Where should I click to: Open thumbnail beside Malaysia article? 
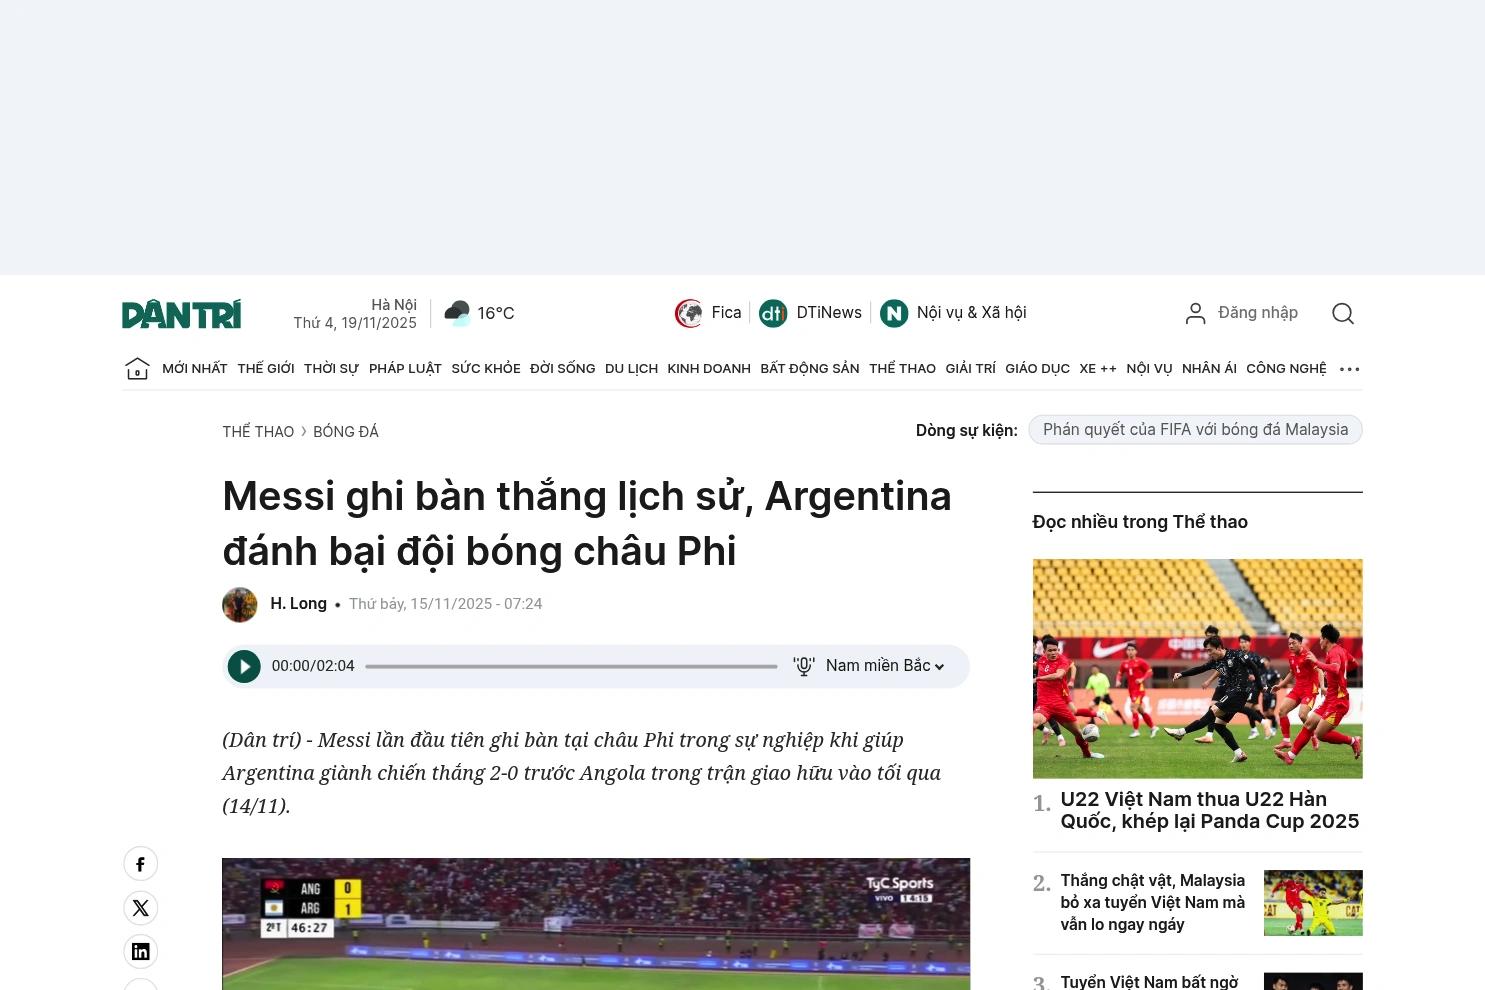(x=1313, y=903)
